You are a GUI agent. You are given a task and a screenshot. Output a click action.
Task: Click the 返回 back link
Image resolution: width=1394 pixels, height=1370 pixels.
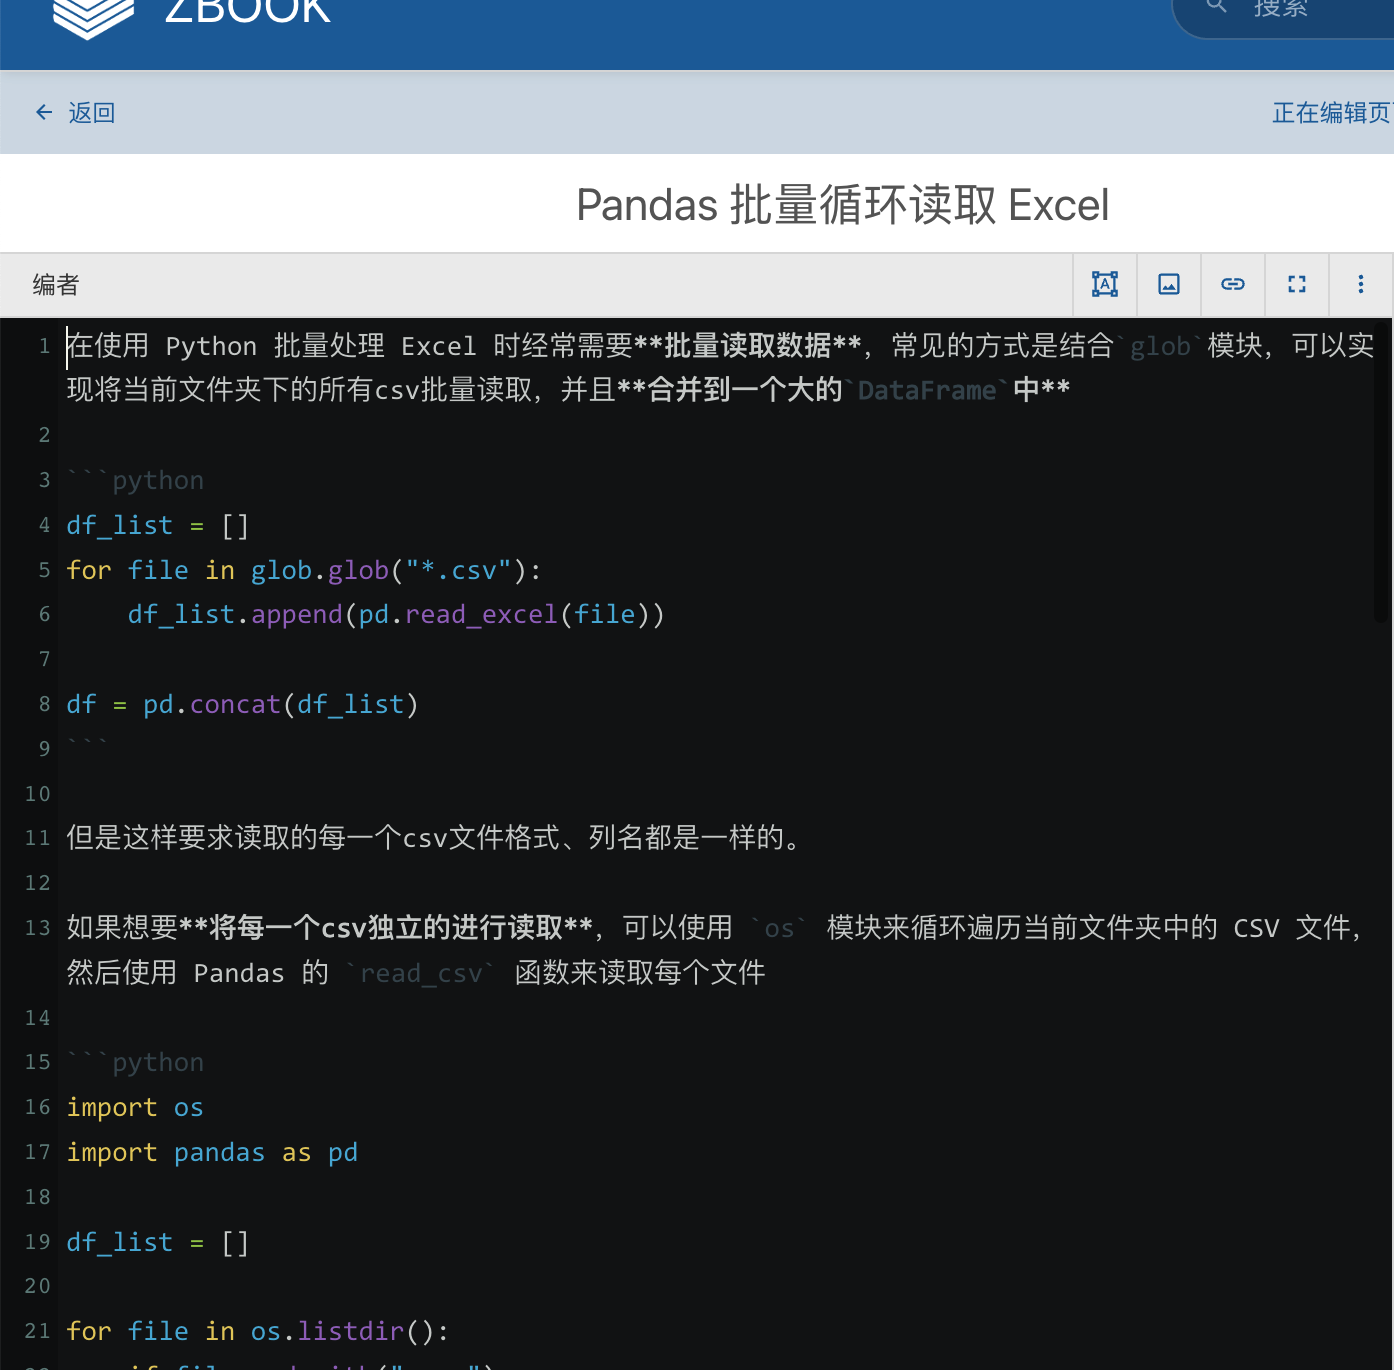click(91, 112)
